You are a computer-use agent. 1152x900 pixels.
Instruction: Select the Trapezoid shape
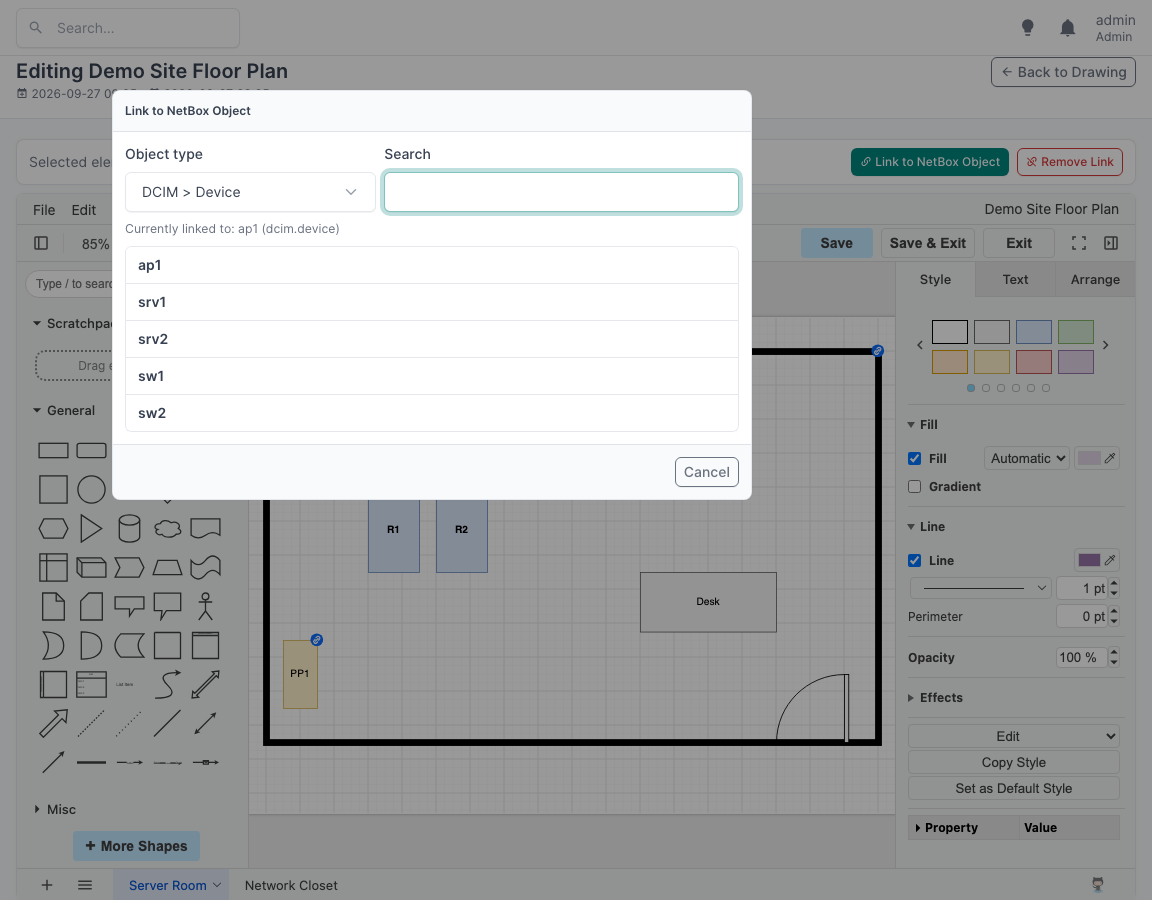[x=168, y=567]
